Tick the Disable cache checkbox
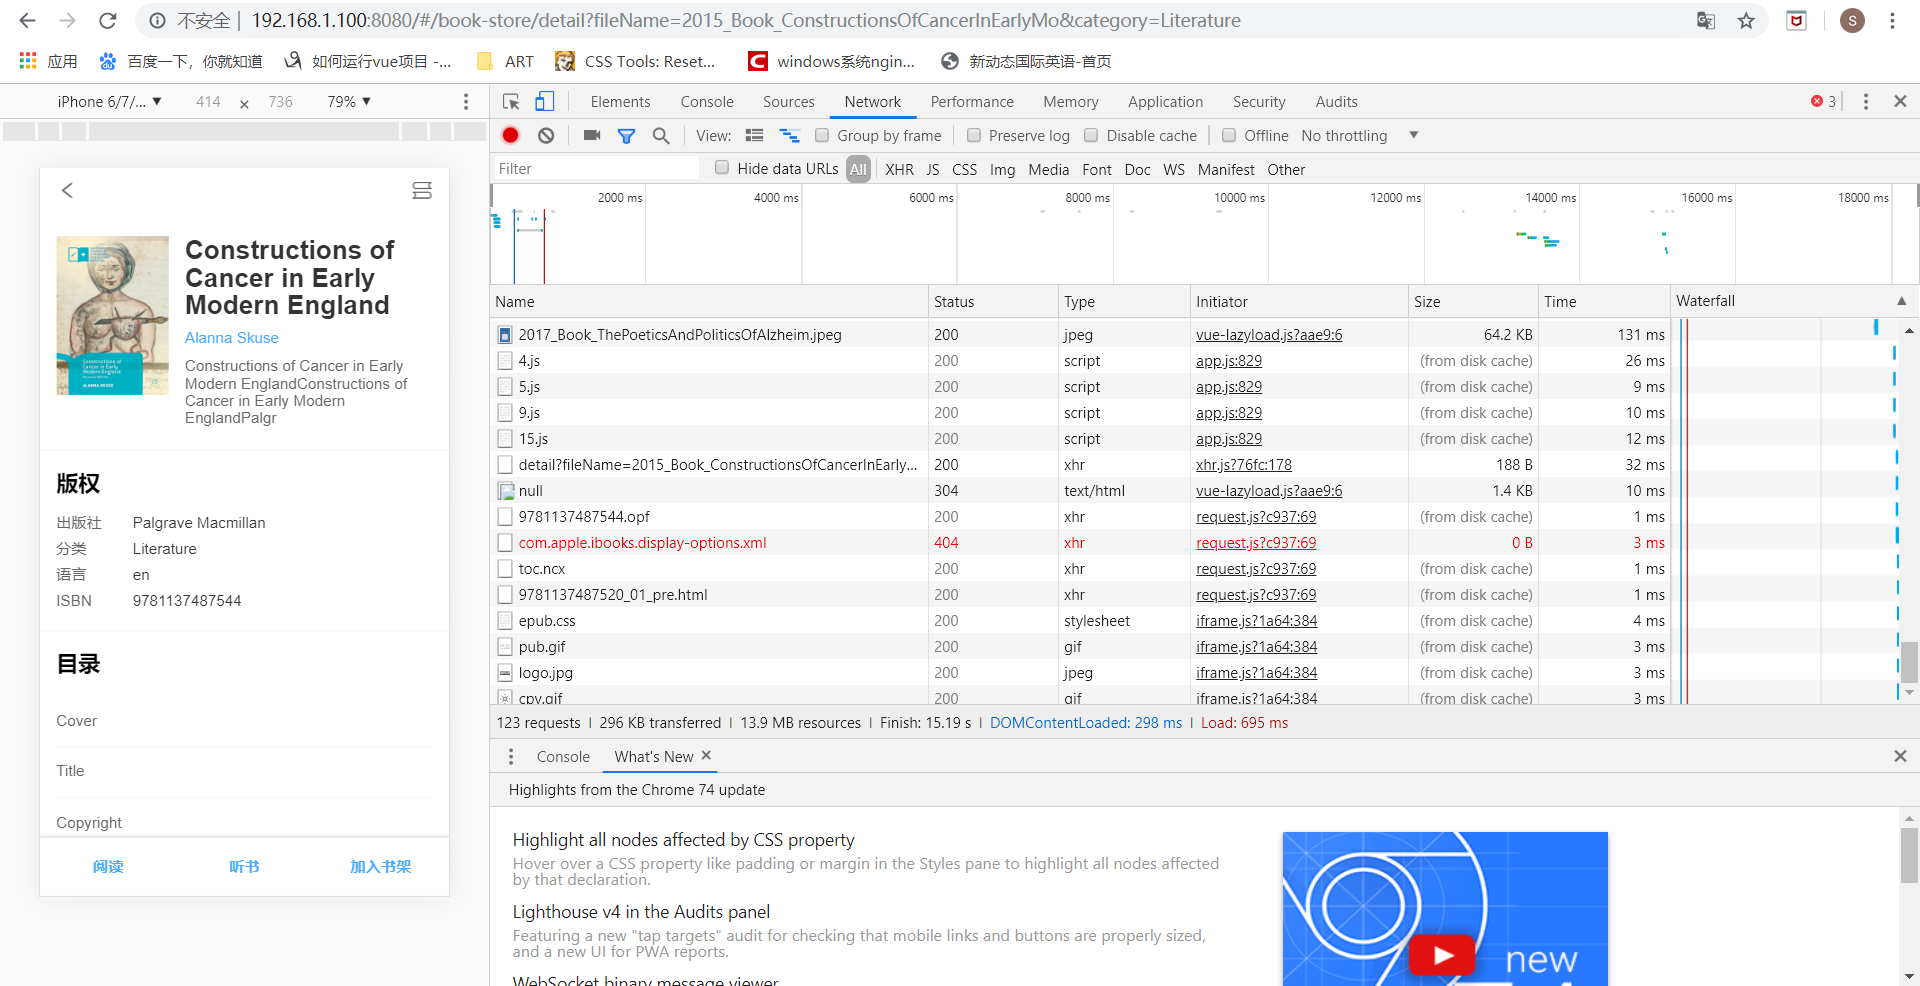Viewport: 1920px width, 986px height. coord(1091,135)
